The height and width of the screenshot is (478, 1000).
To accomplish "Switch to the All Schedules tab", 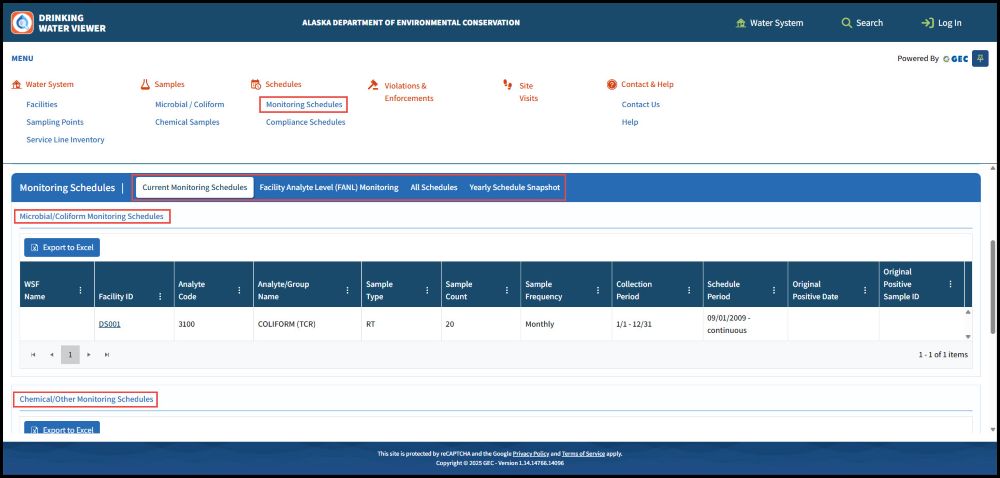I will point(434,187).
